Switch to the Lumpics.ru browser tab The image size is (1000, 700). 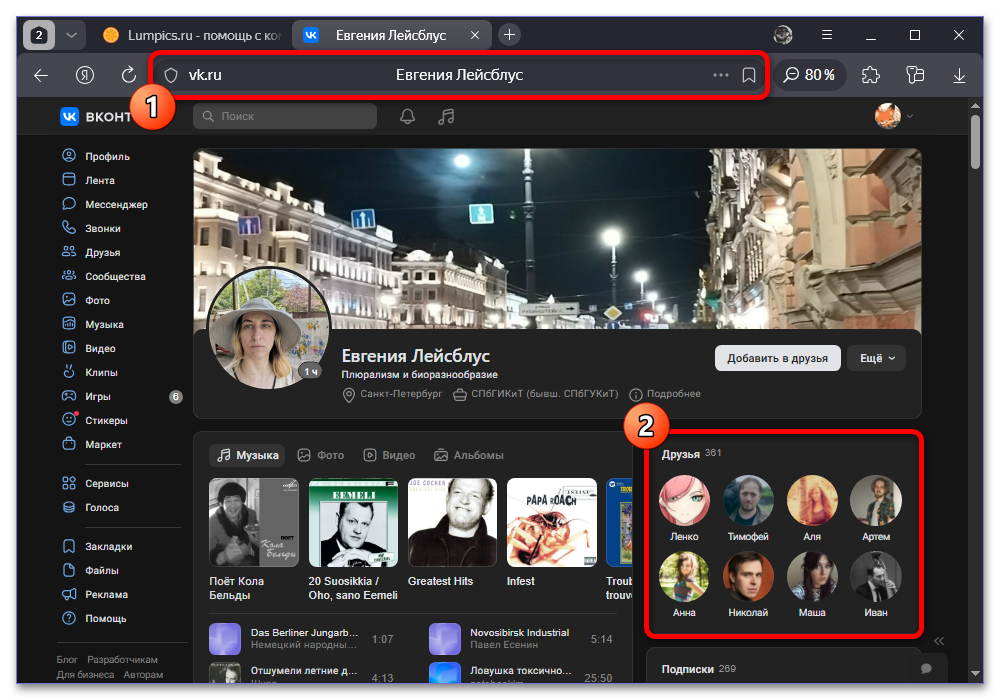193,35
